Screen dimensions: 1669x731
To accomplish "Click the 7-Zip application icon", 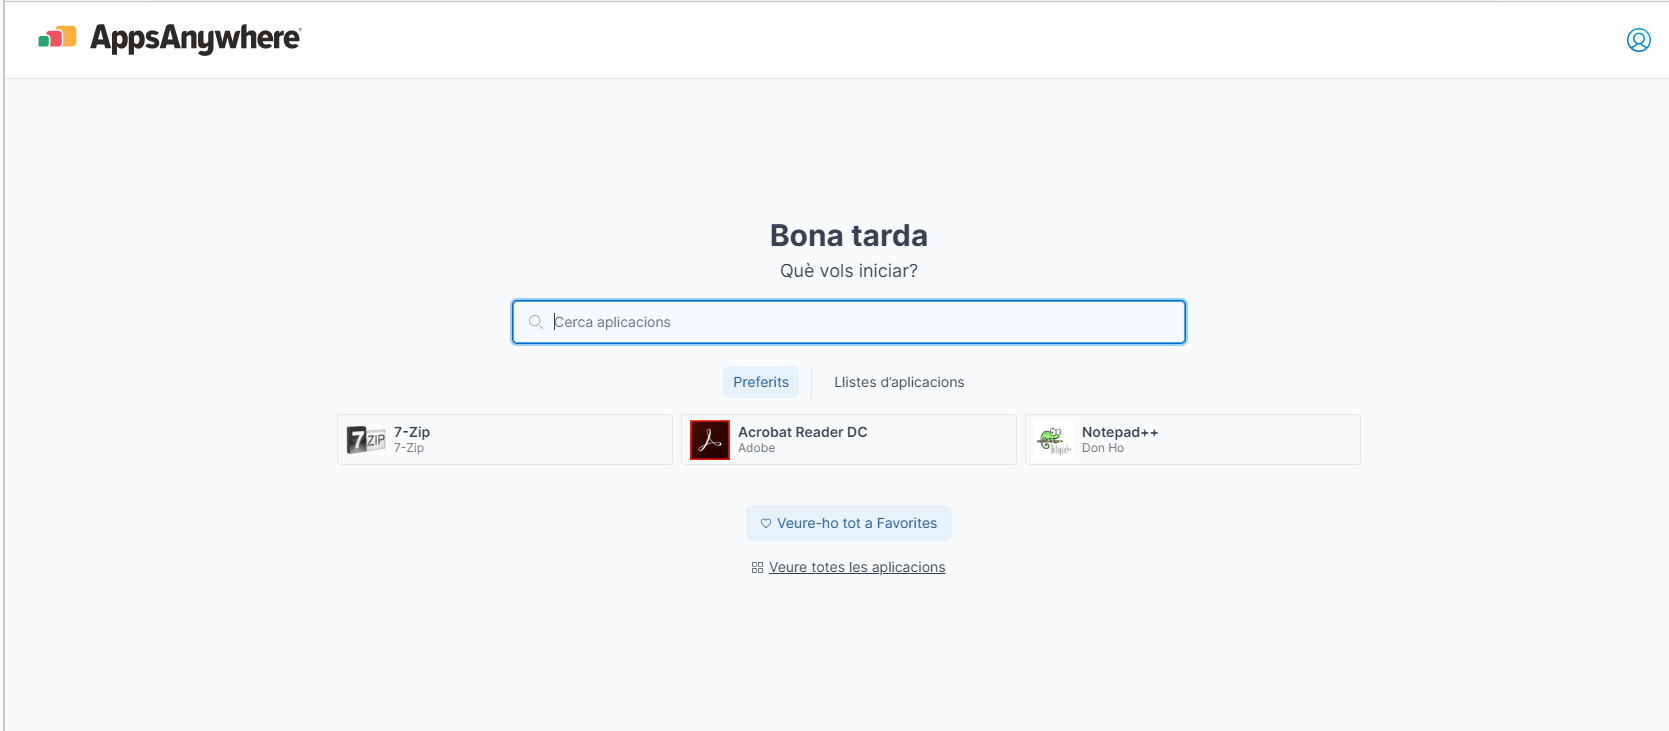I will coord(366,440).
